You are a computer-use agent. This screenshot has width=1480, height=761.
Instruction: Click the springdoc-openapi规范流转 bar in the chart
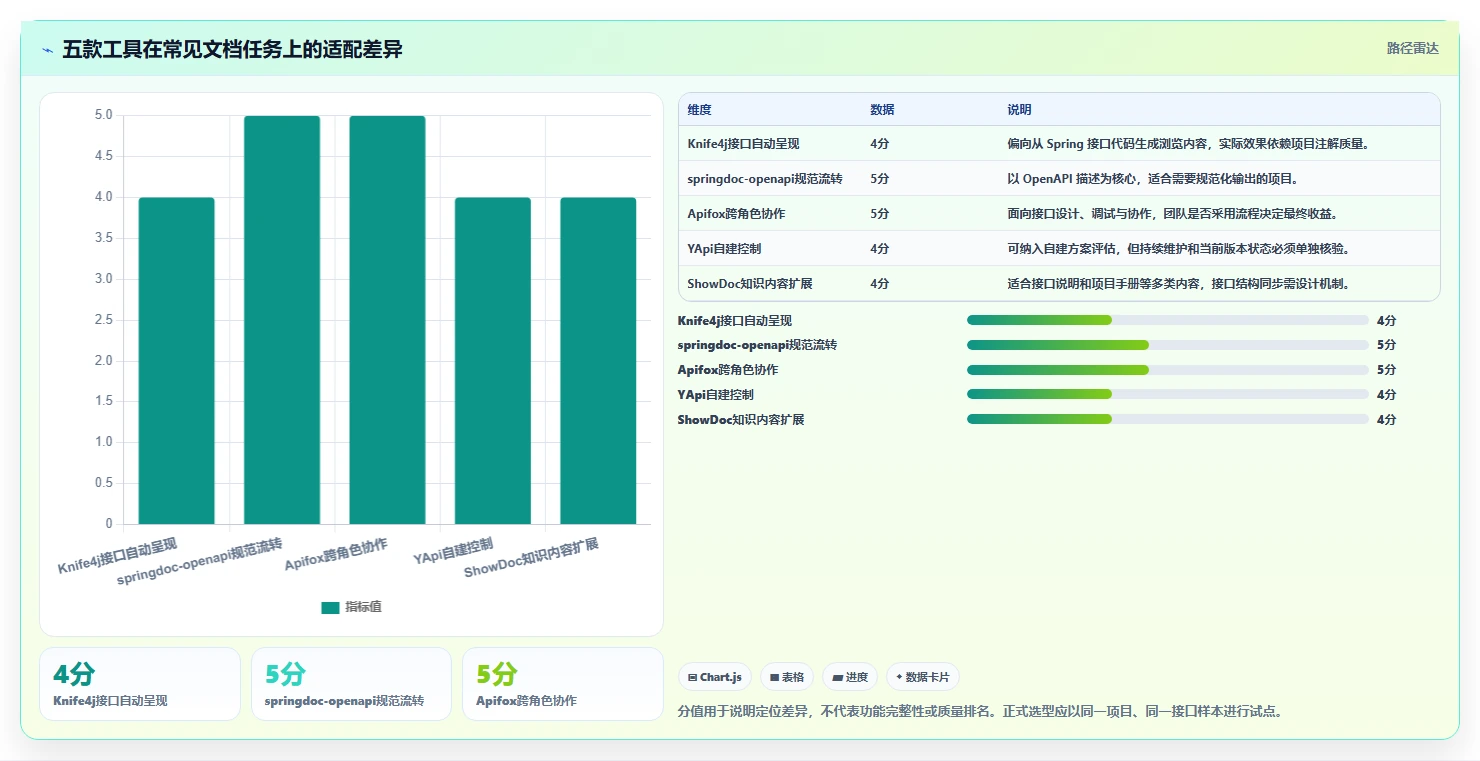pos(282,320)
